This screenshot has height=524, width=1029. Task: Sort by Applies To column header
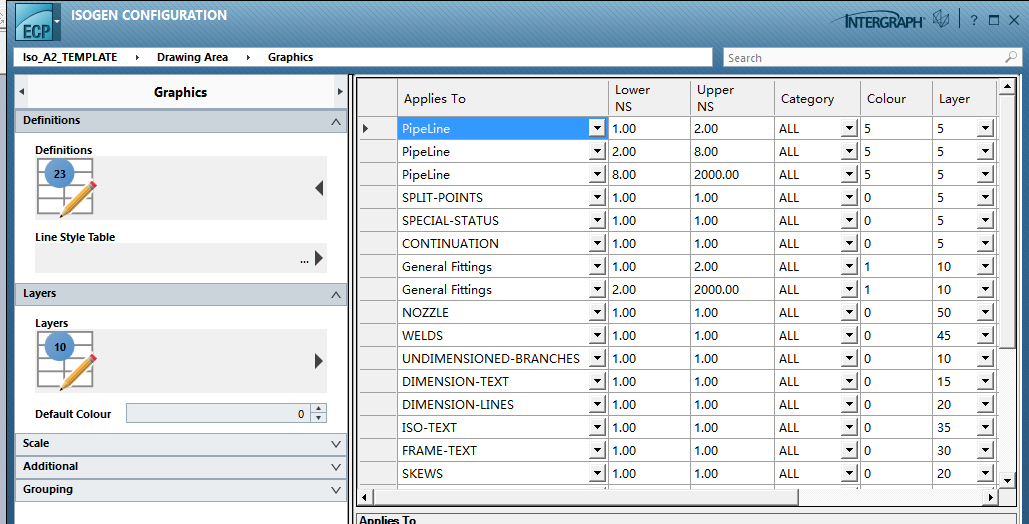[x=503, y=98]
